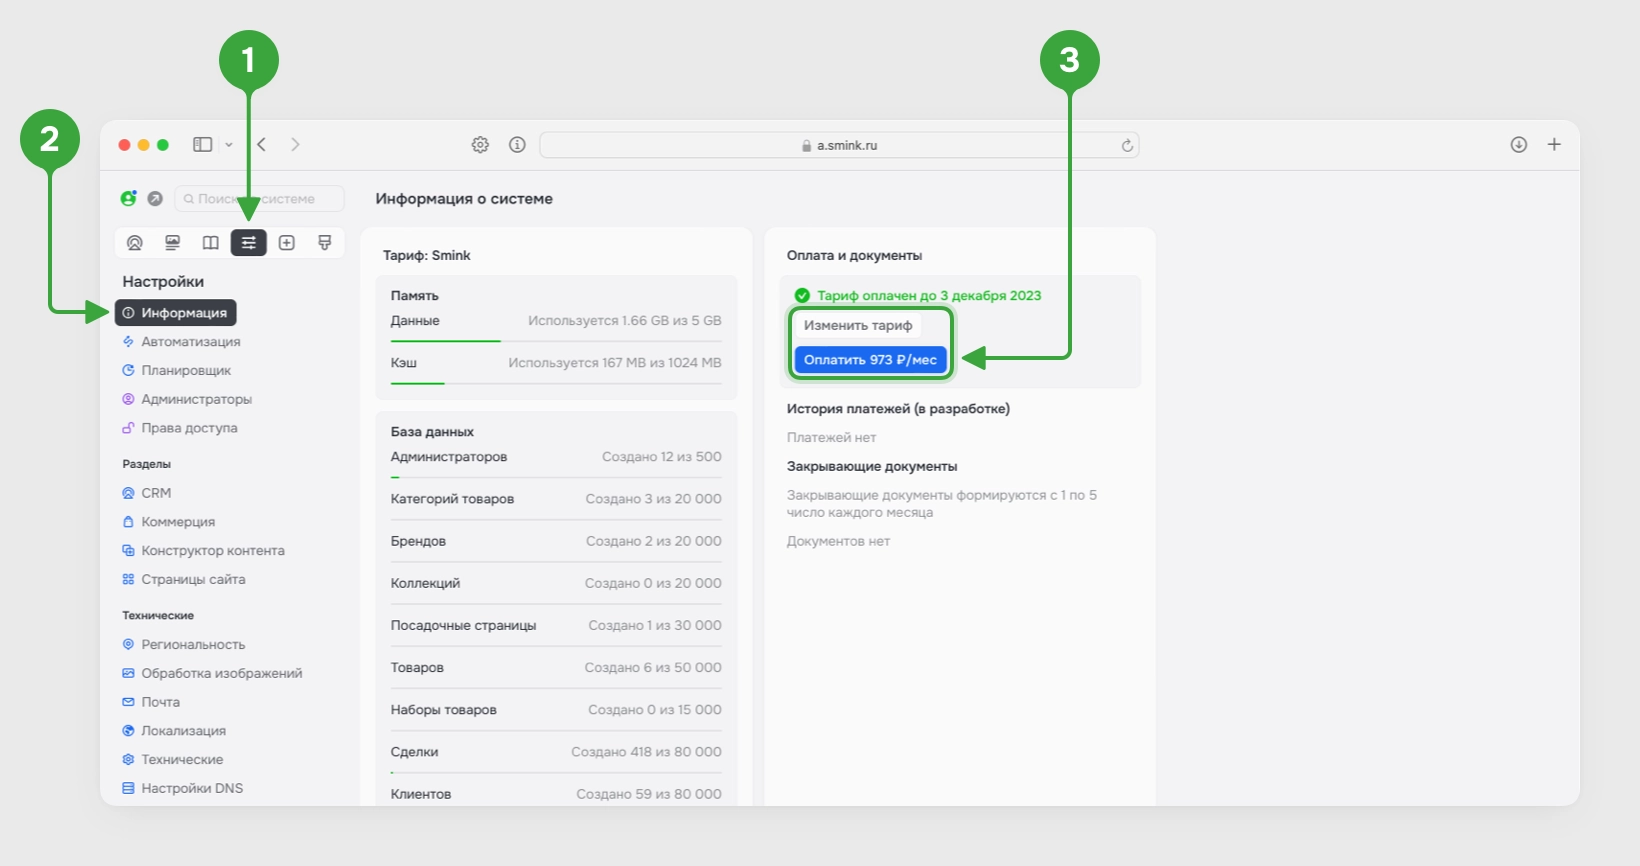The height and width of the screenshot is (866, 1640).
Task: Open browser gear settings icon
Action: 480,145
